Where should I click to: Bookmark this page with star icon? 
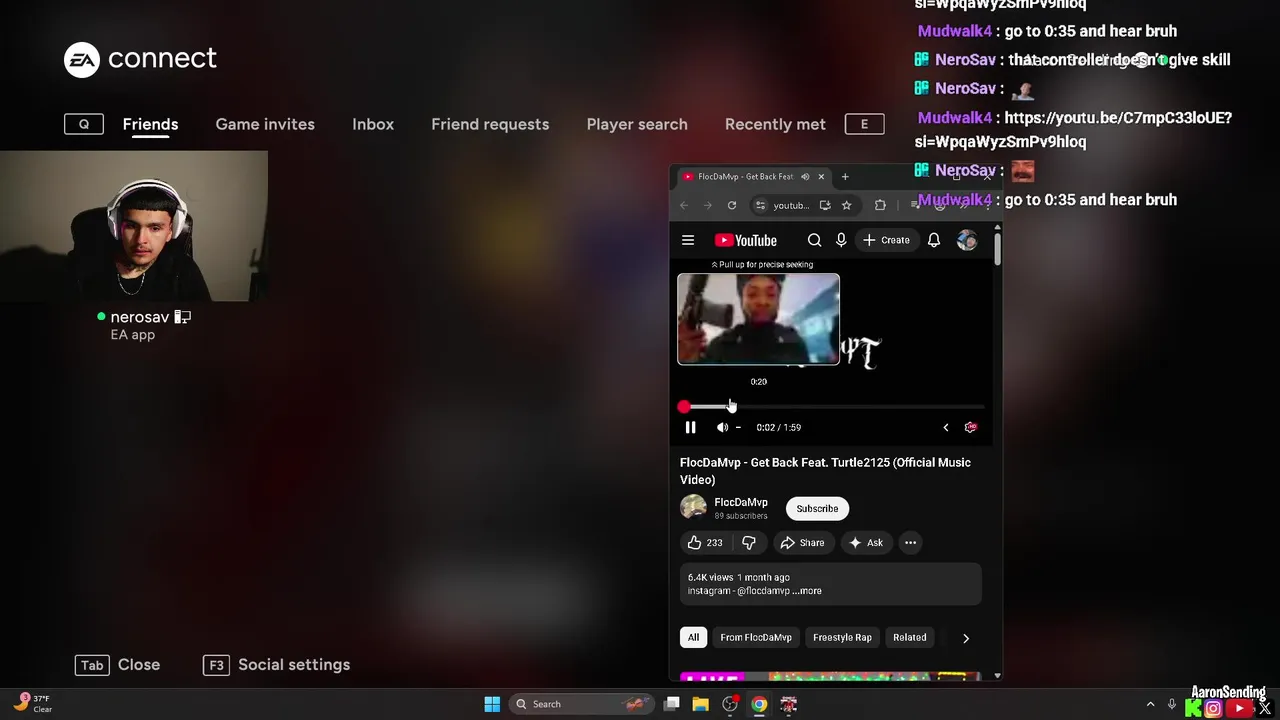[x=846, y=205]
